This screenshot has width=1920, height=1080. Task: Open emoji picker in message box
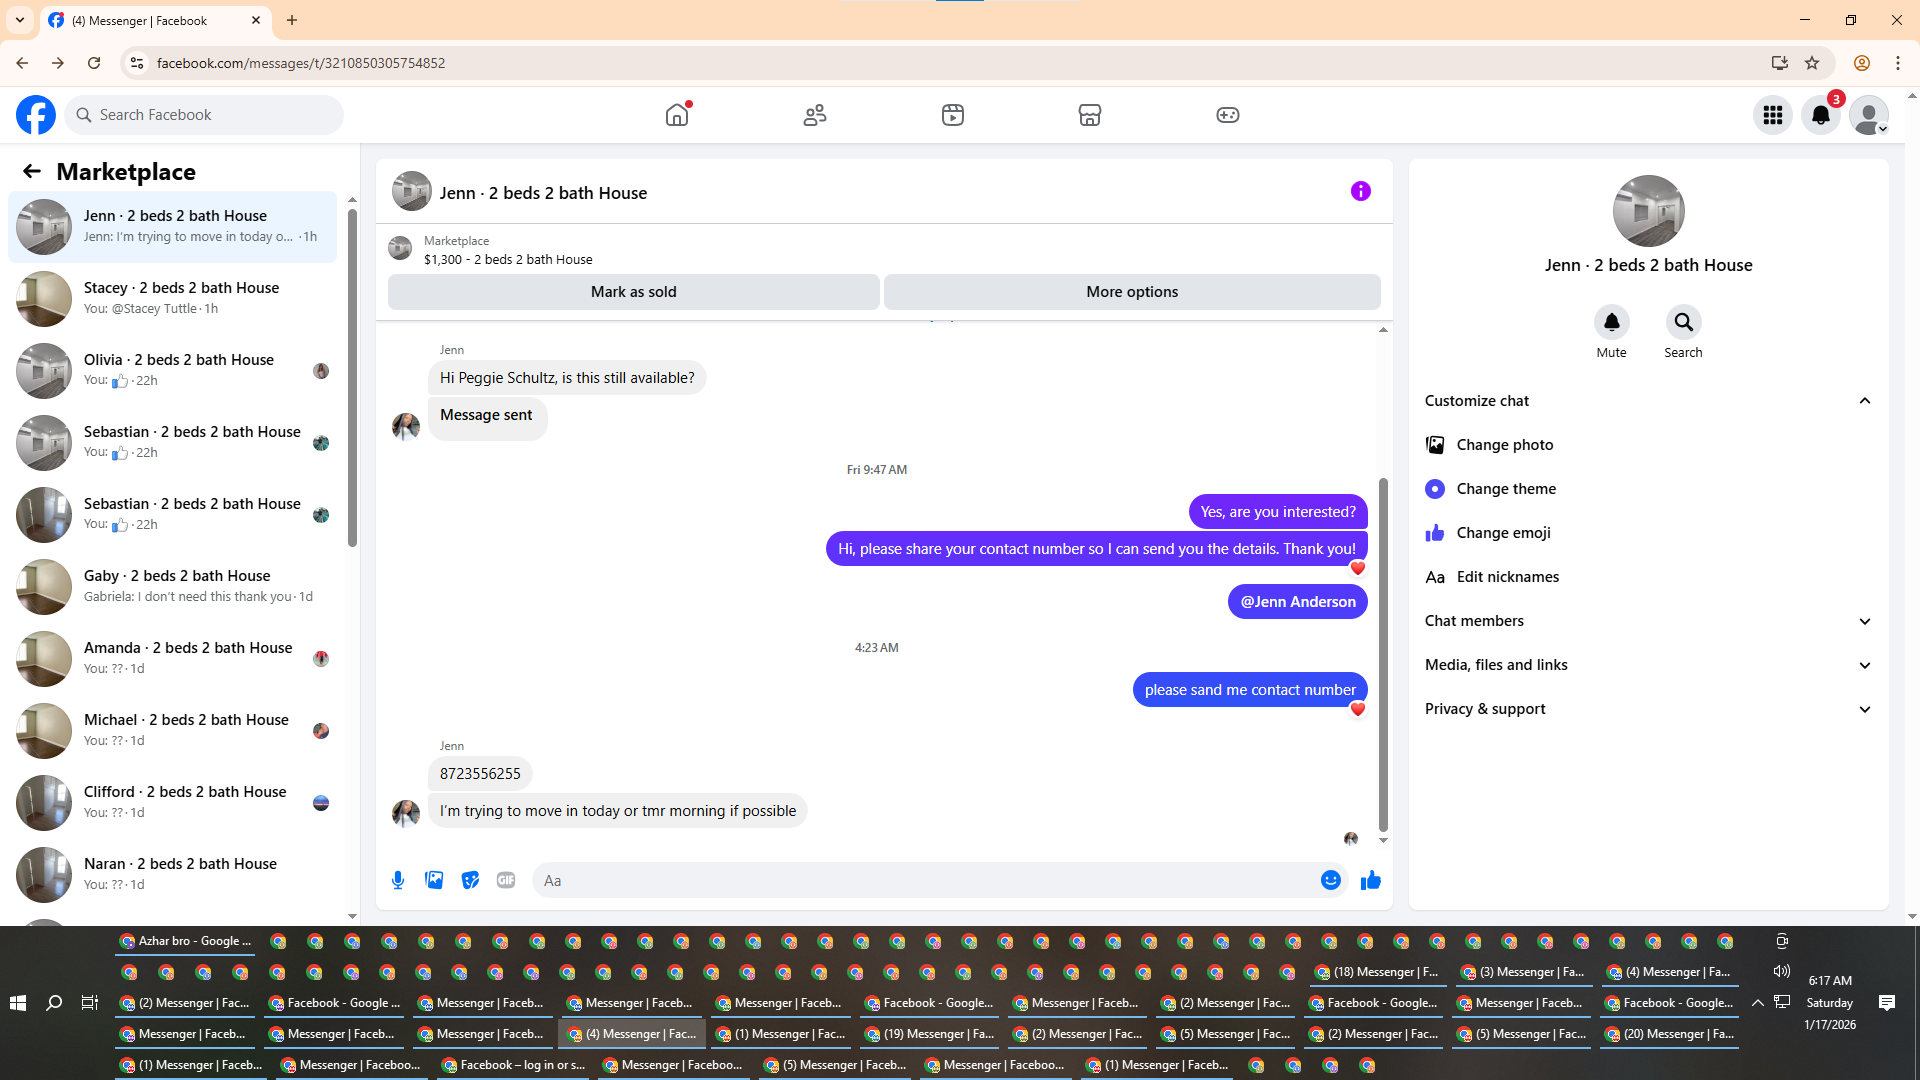coord(1330,880)
